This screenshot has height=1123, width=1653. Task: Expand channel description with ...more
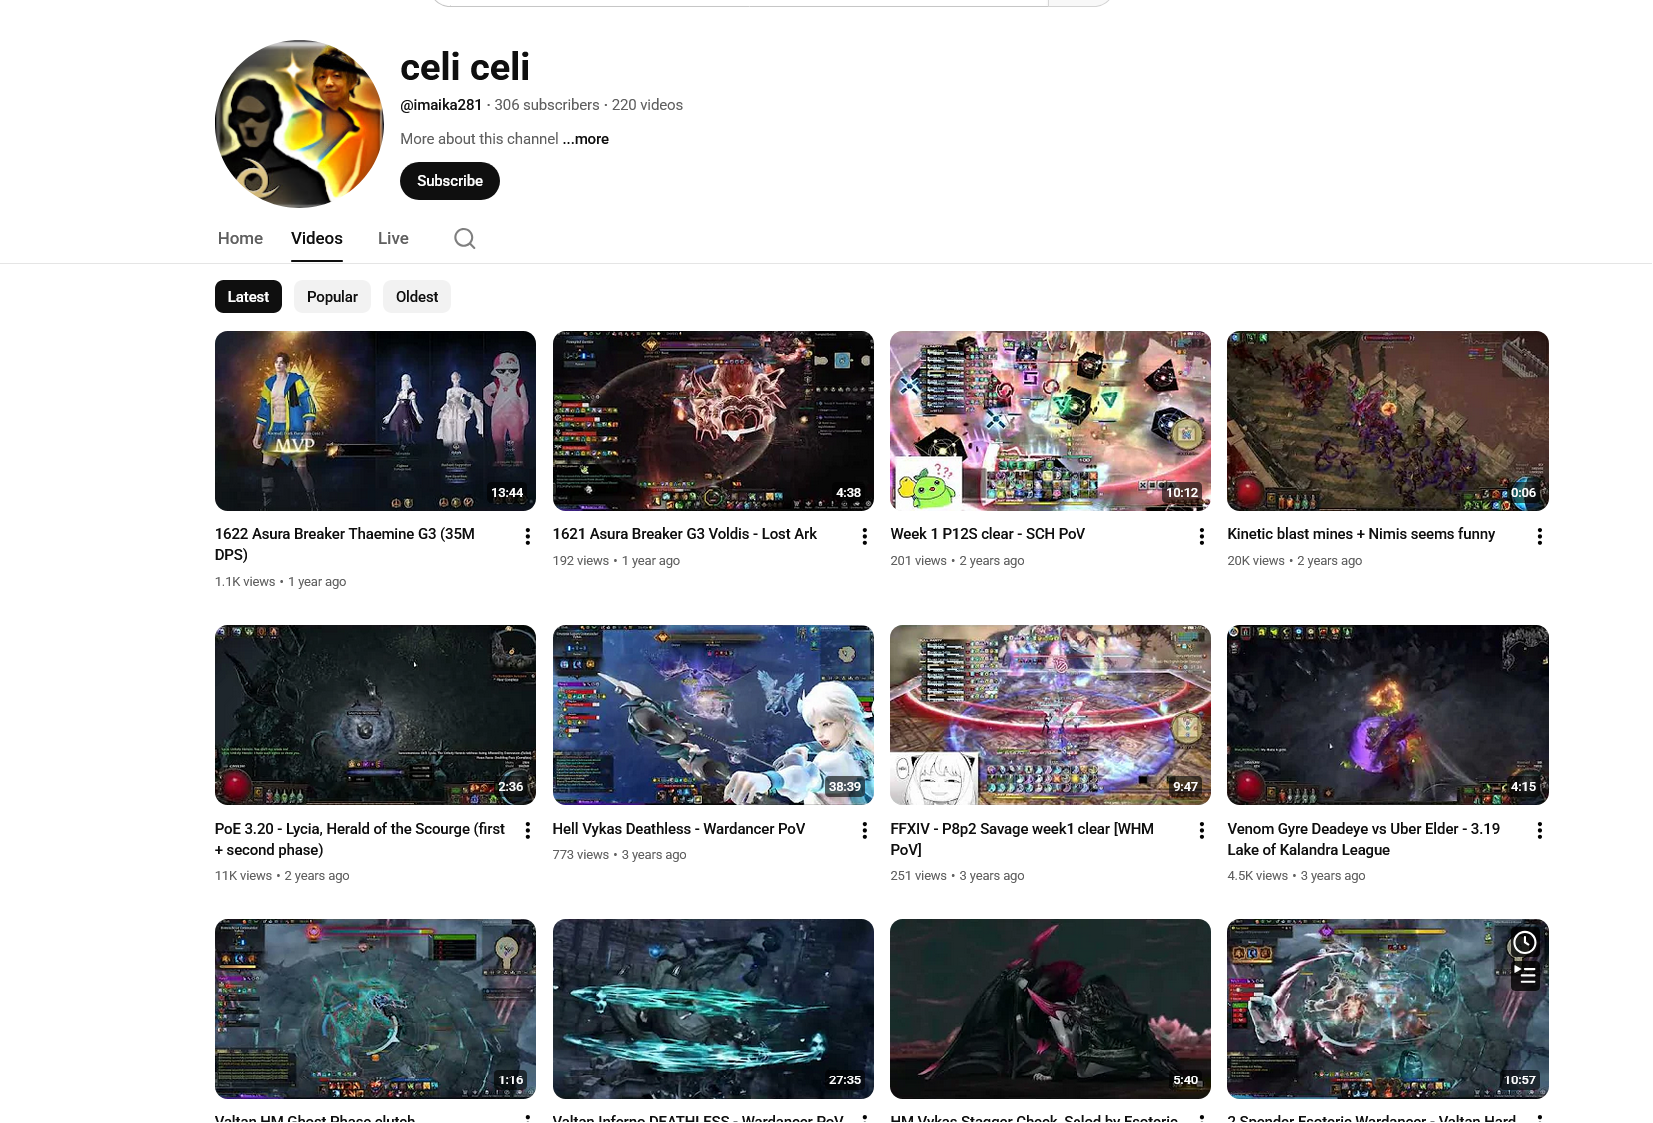coord(586,139)
